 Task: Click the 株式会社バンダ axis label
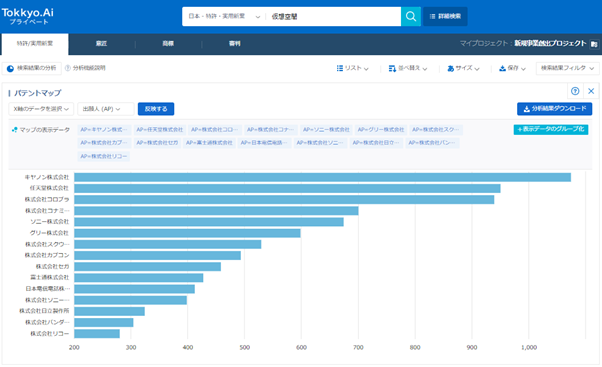[x=47, y=322]
